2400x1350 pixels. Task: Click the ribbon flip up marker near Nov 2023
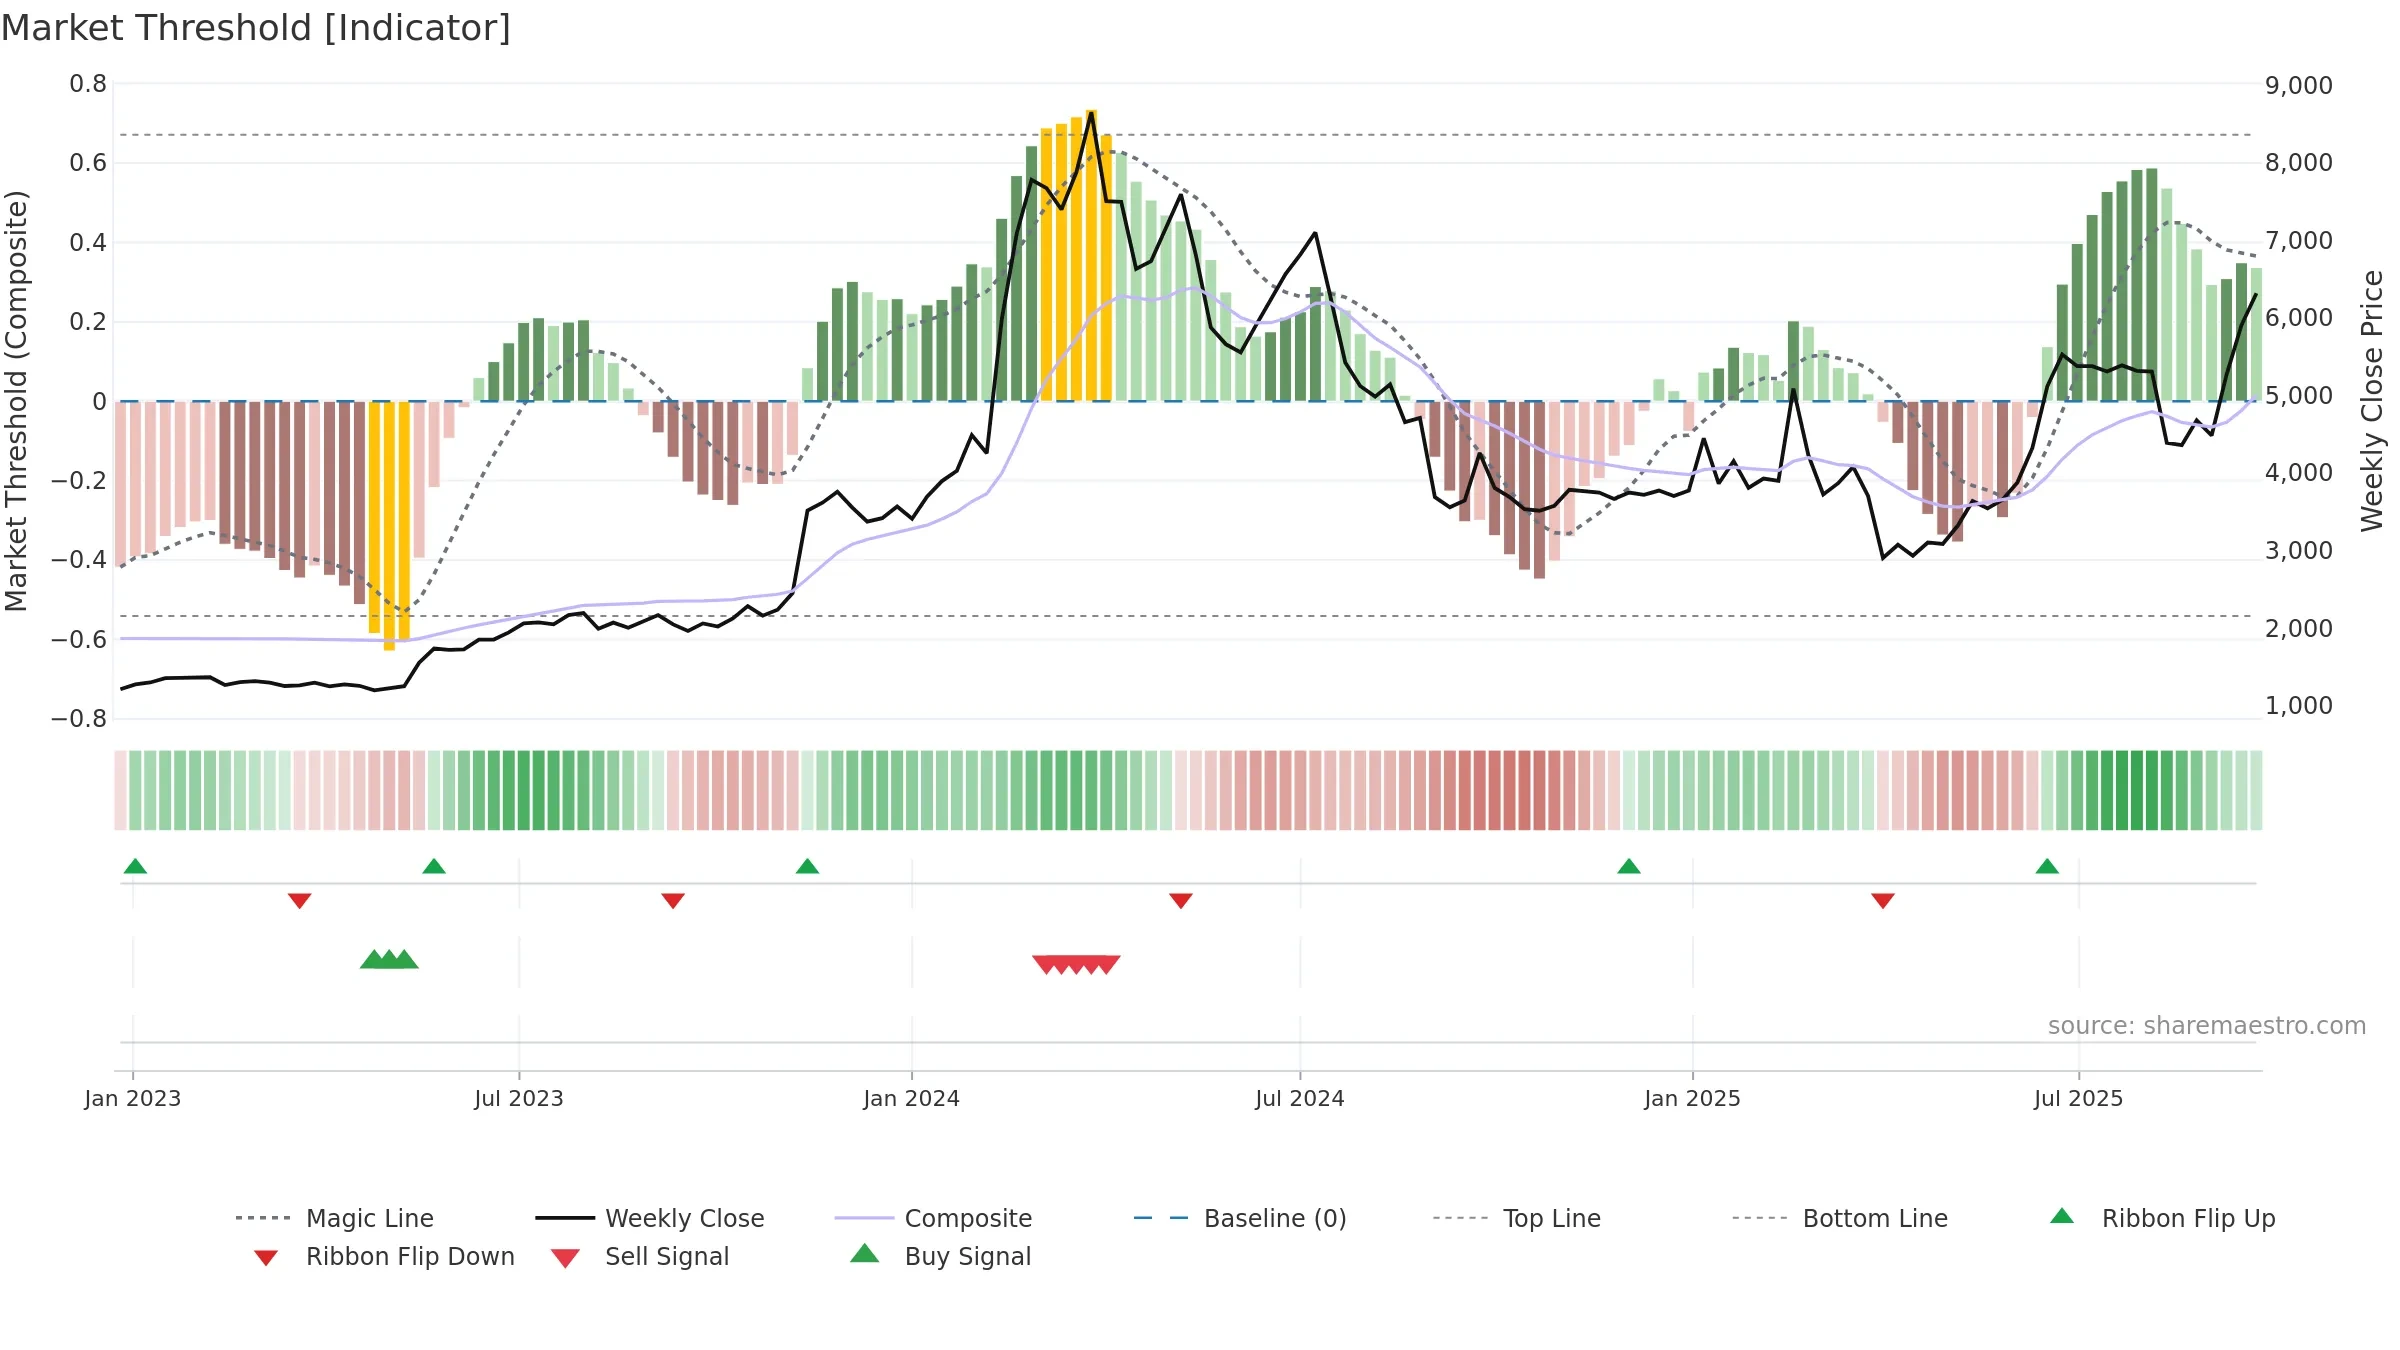[807, 866]
